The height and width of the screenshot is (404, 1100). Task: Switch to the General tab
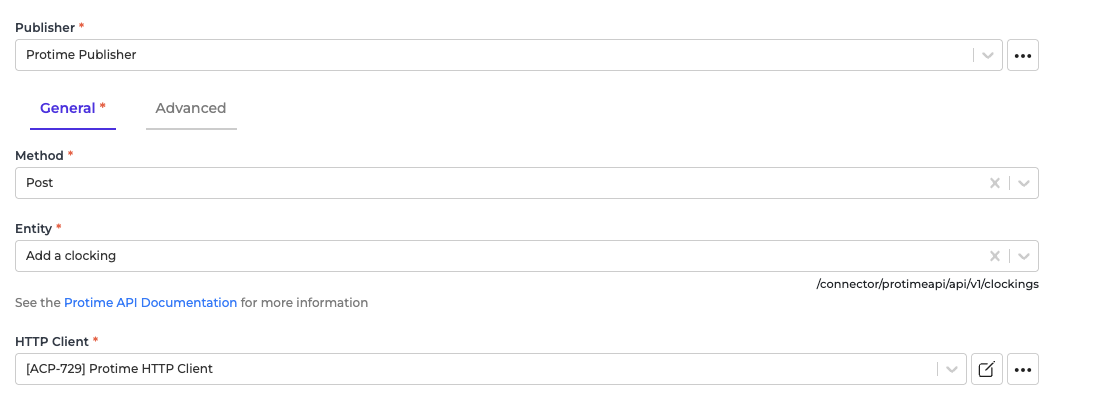(73, 109)
